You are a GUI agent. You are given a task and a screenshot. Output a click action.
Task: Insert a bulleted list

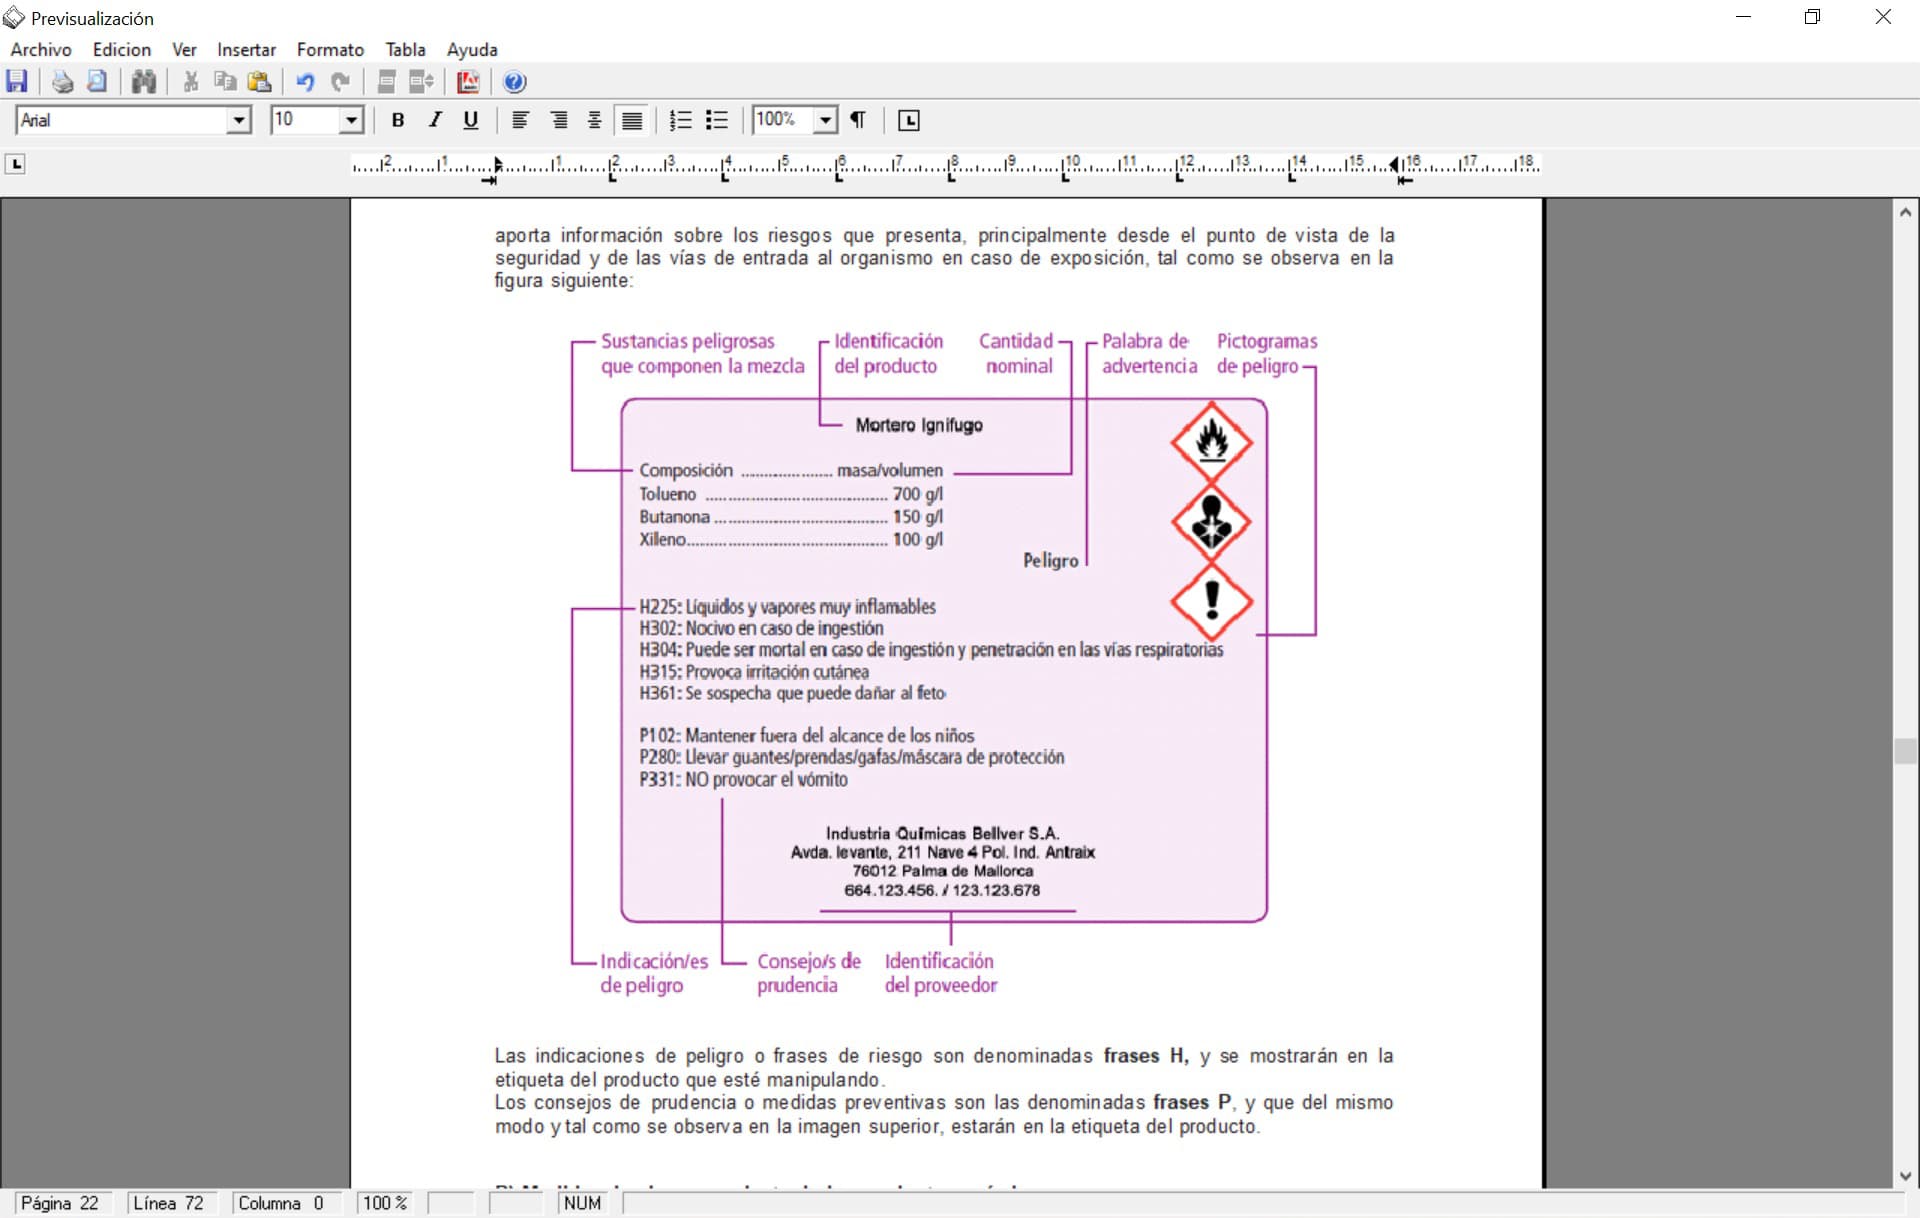716,120
